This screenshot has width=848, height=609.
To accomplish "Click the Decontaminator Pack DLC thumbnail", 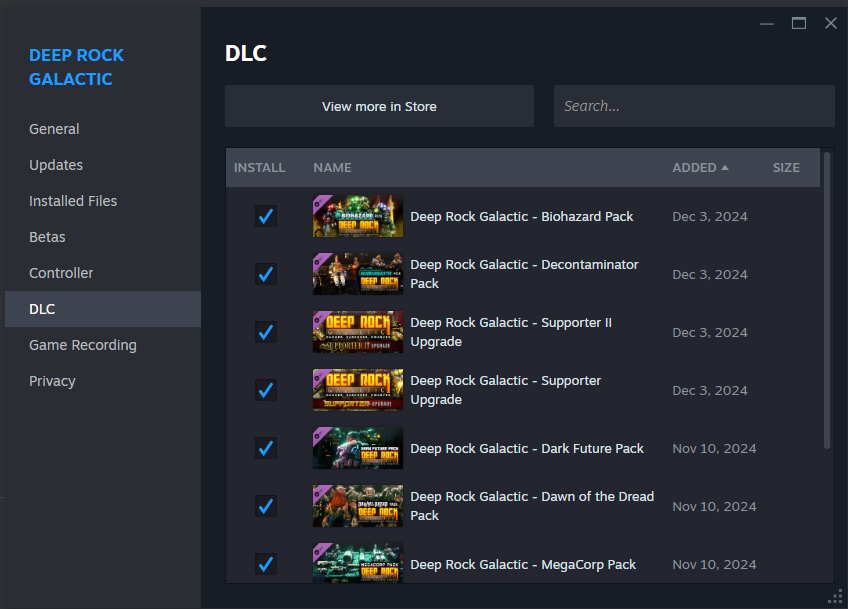I will pos(358,274).
